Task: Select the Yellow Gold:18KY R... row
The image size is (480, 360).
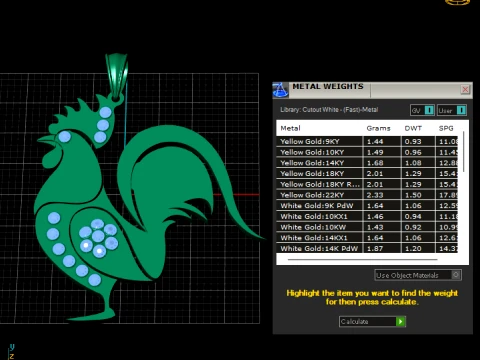Action: [x=367, y=184]
